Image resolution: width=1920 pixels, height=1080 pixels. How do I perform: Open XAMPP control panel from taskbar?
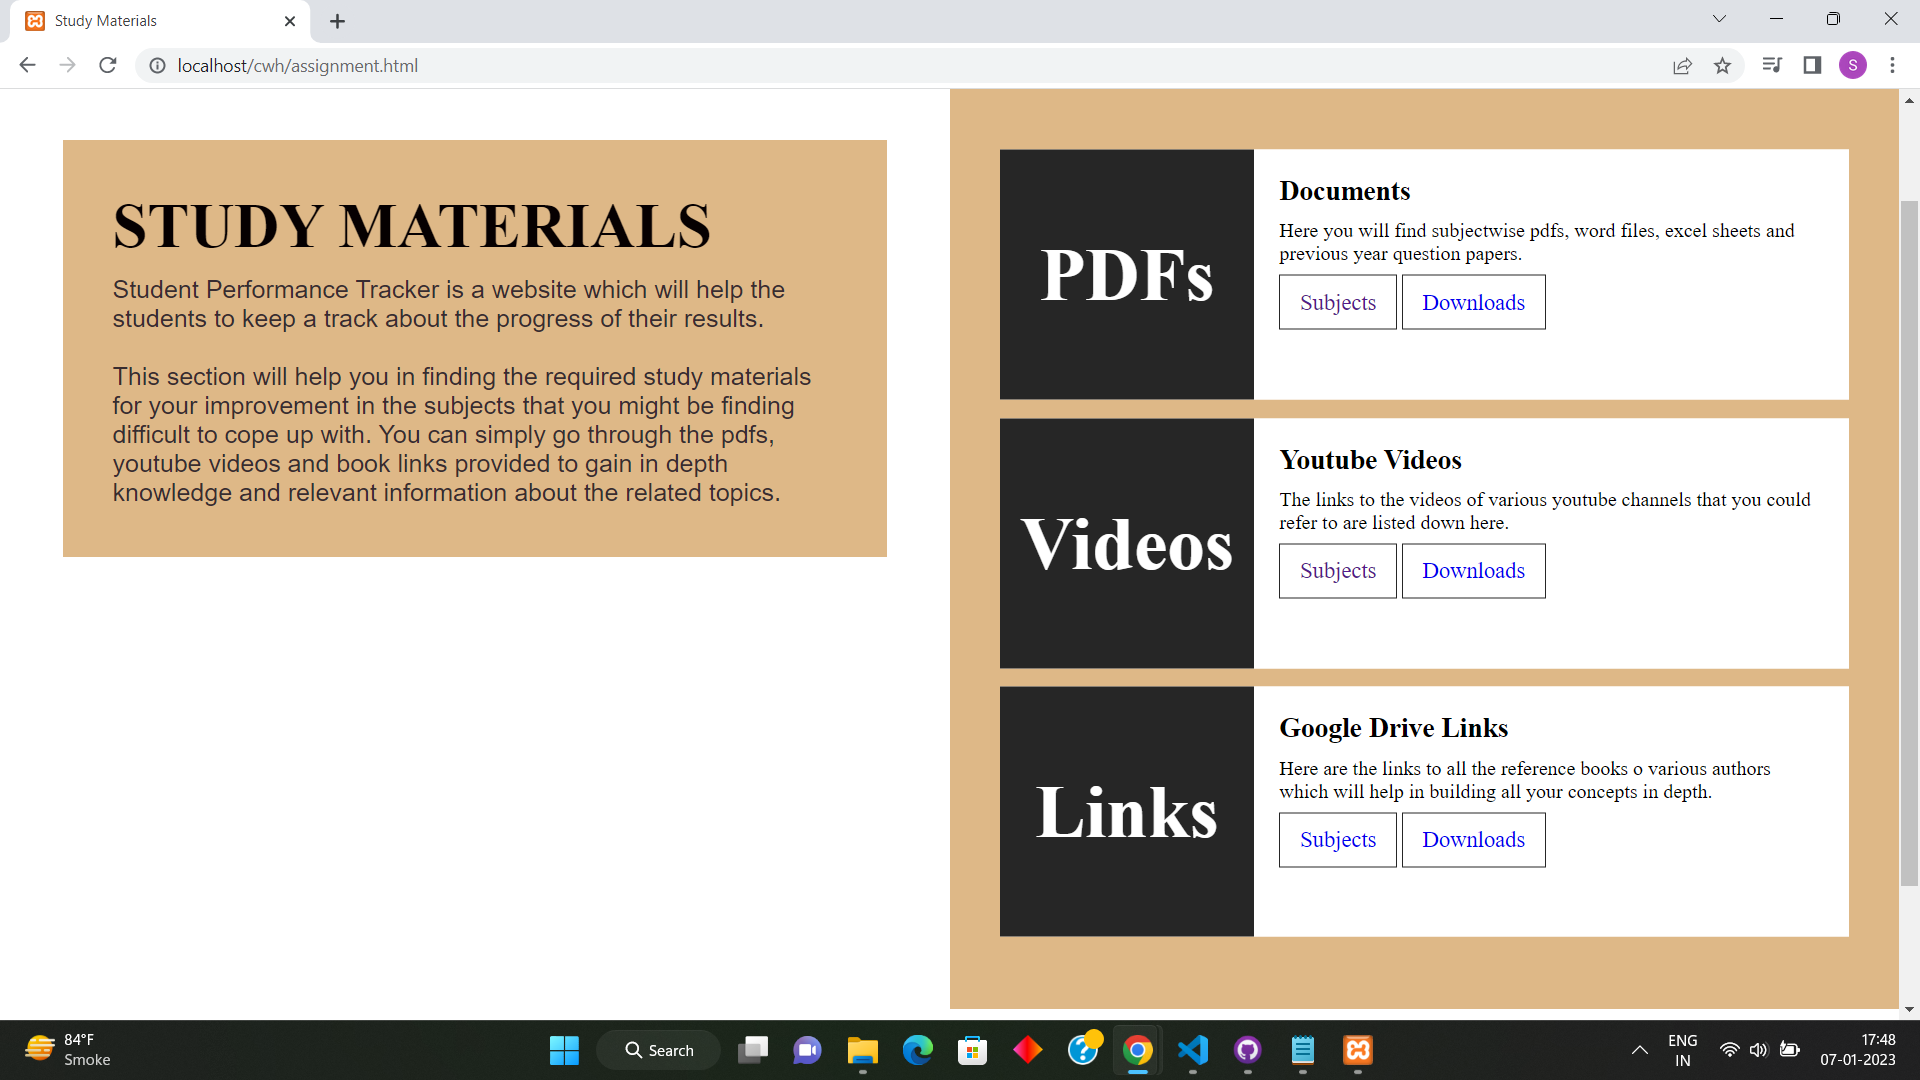pos(1357,1051)
